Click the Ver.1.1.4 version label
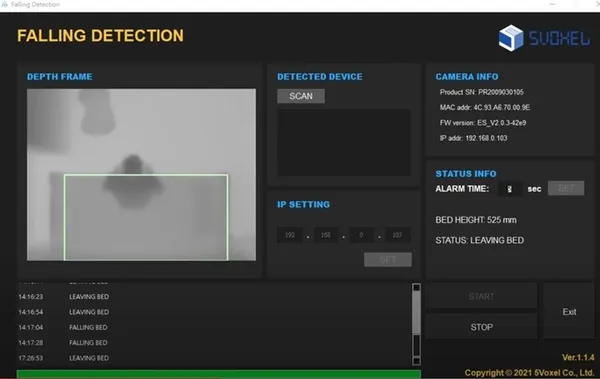 point(578,358)
